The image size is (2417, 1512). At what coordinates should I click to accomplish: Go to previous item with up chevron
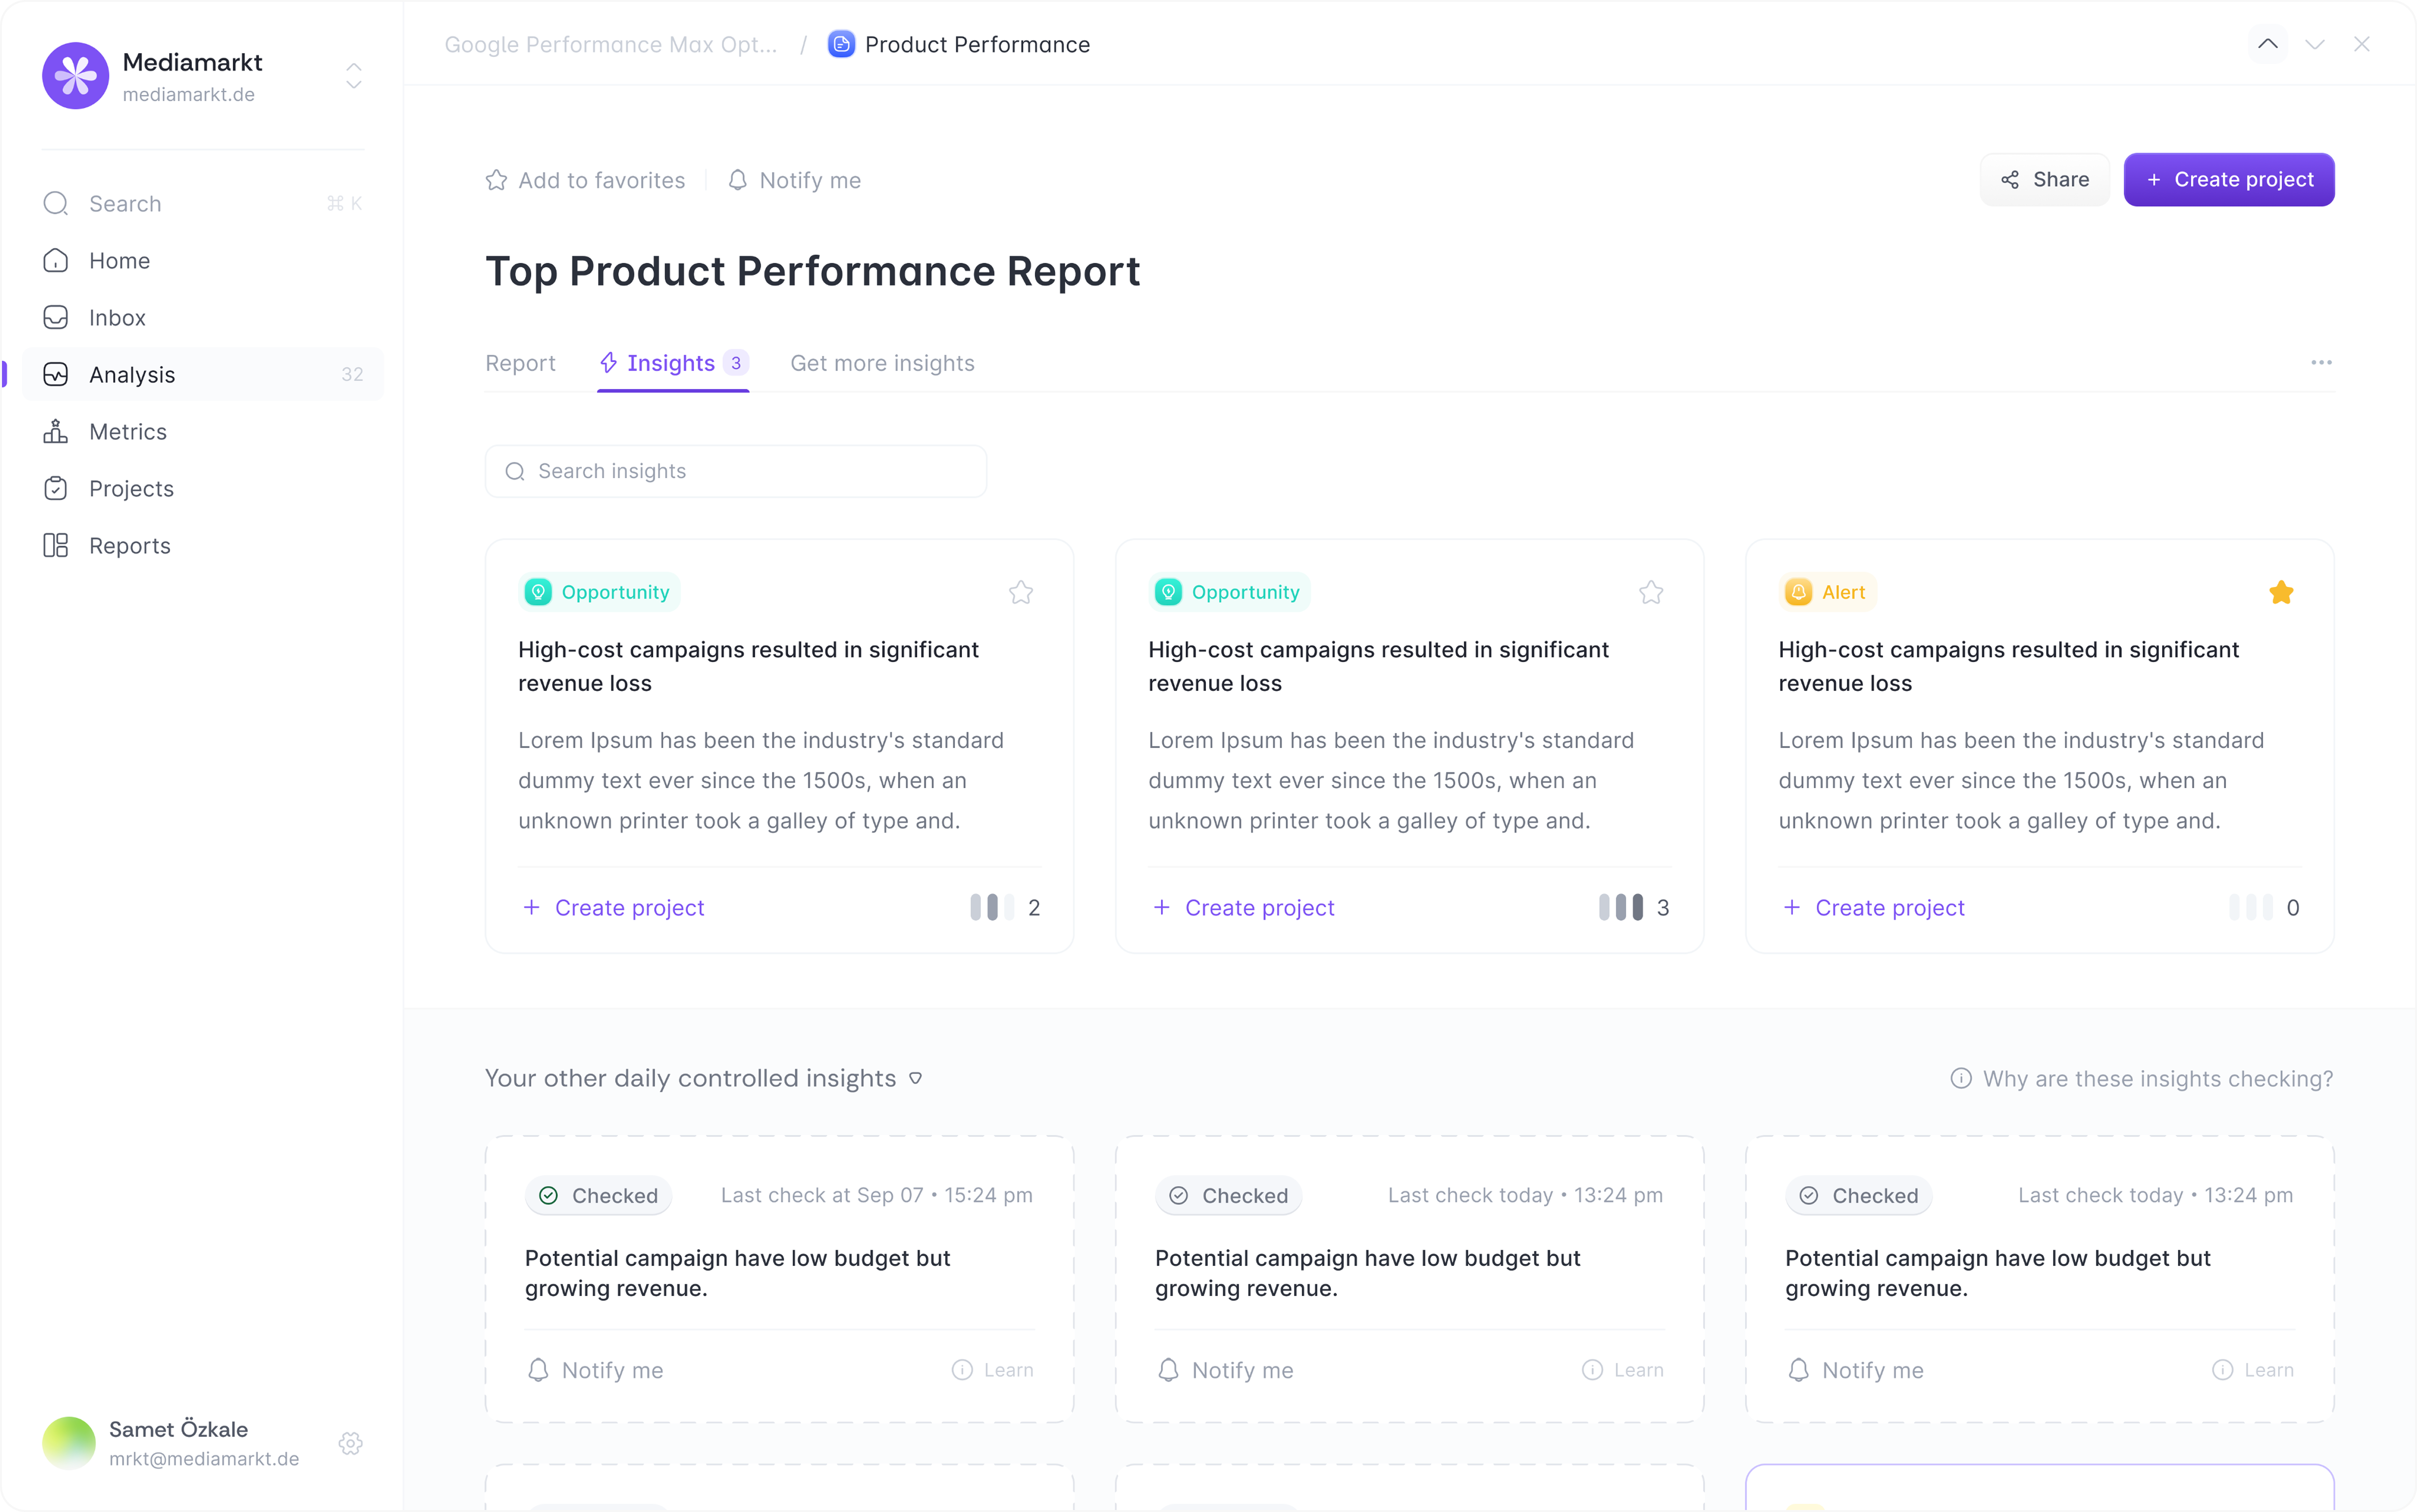coord(2267,44)
